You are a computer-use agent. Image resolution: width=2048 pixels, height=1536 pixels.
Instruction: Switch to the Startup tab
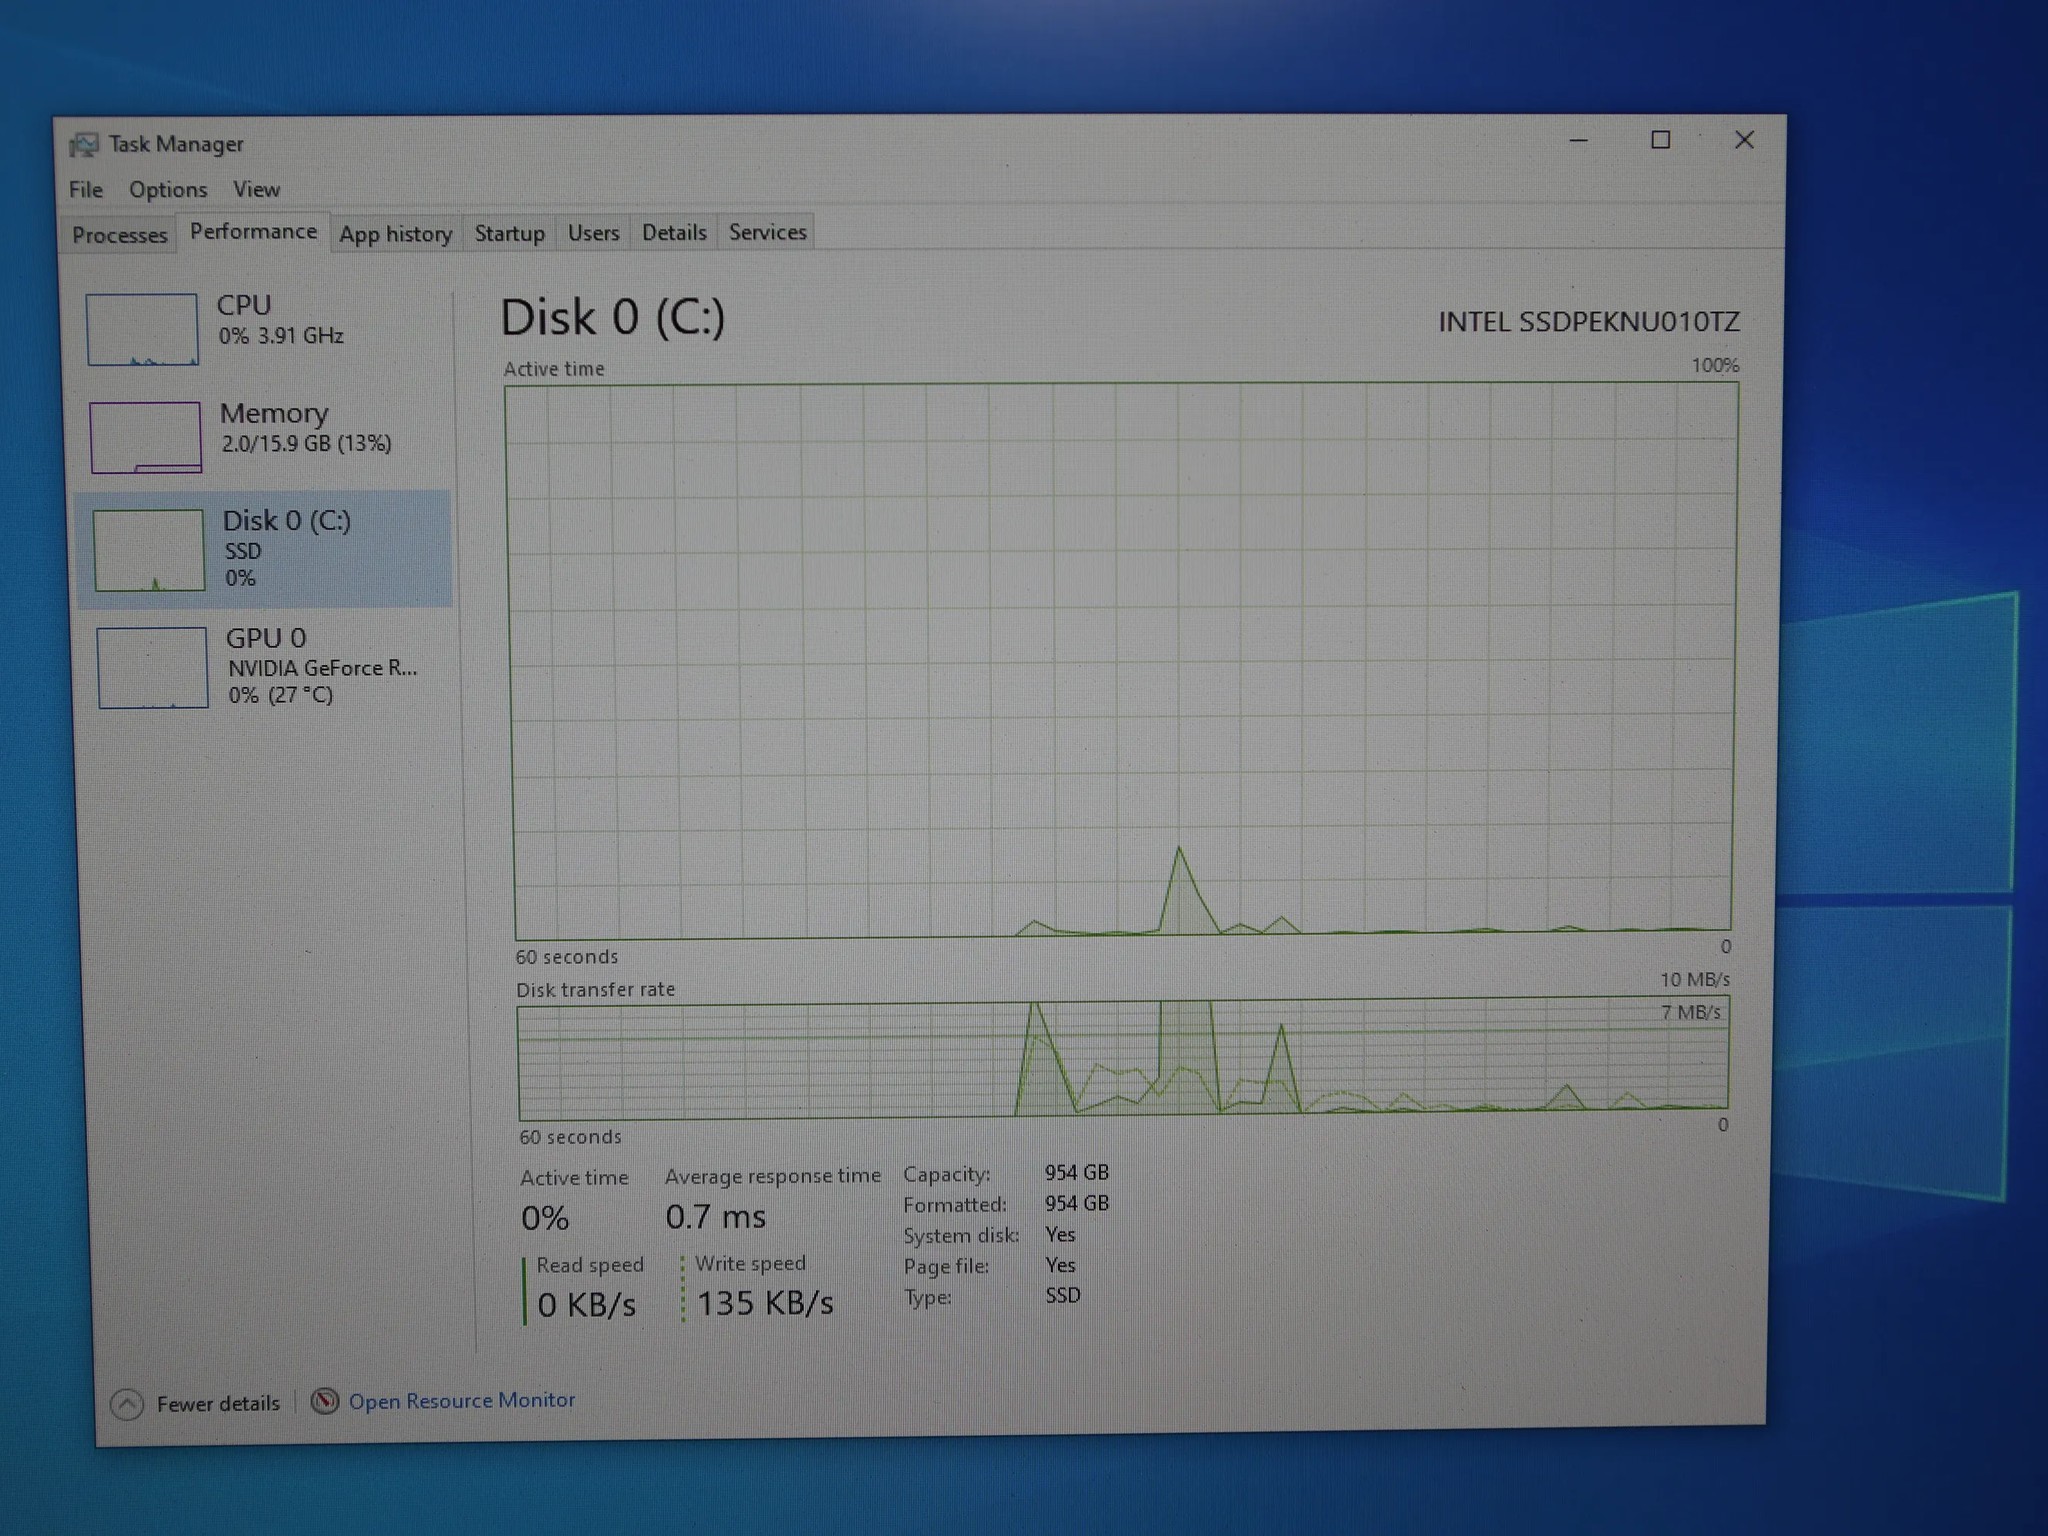(509, 233)
